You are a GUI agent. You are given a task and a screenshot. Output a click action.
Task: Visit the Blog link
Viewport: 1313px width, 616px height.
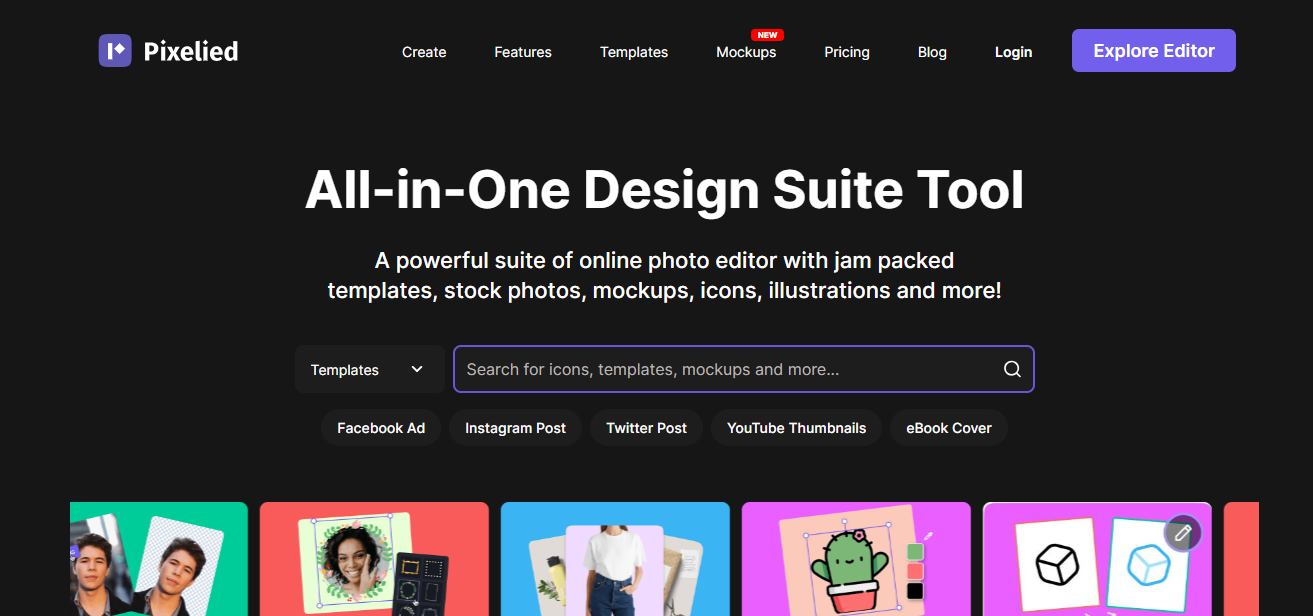click(x=932, y=52)
